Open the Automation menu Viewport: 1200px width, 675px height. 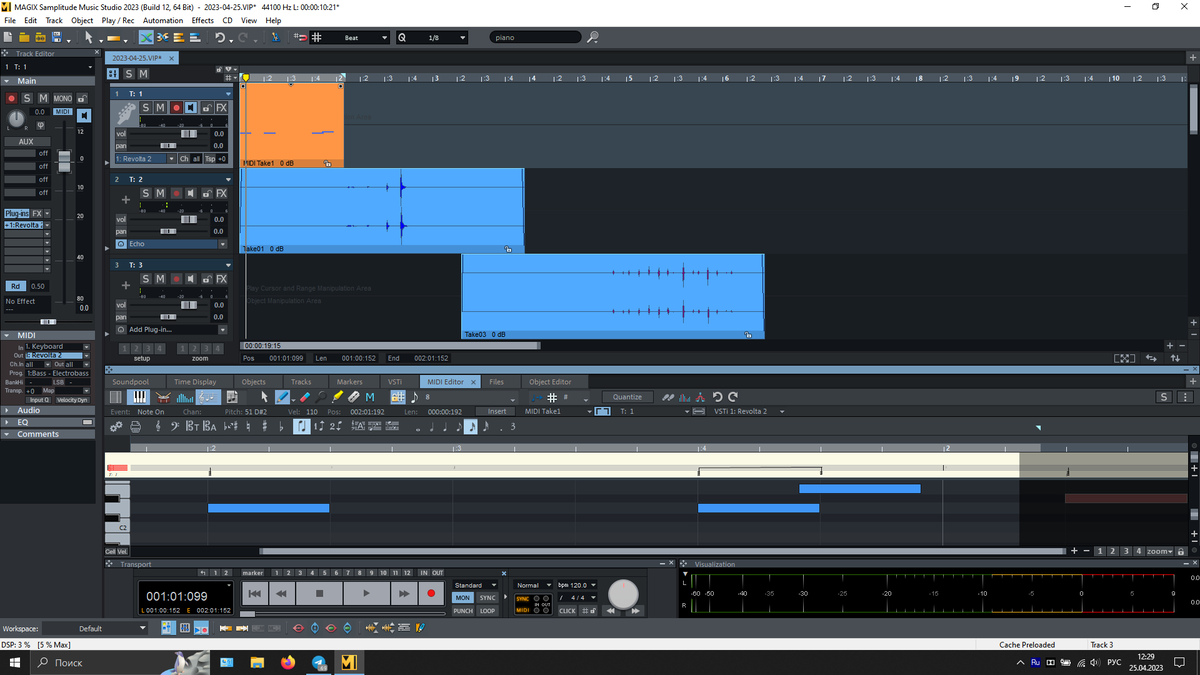tap(163, 20)
